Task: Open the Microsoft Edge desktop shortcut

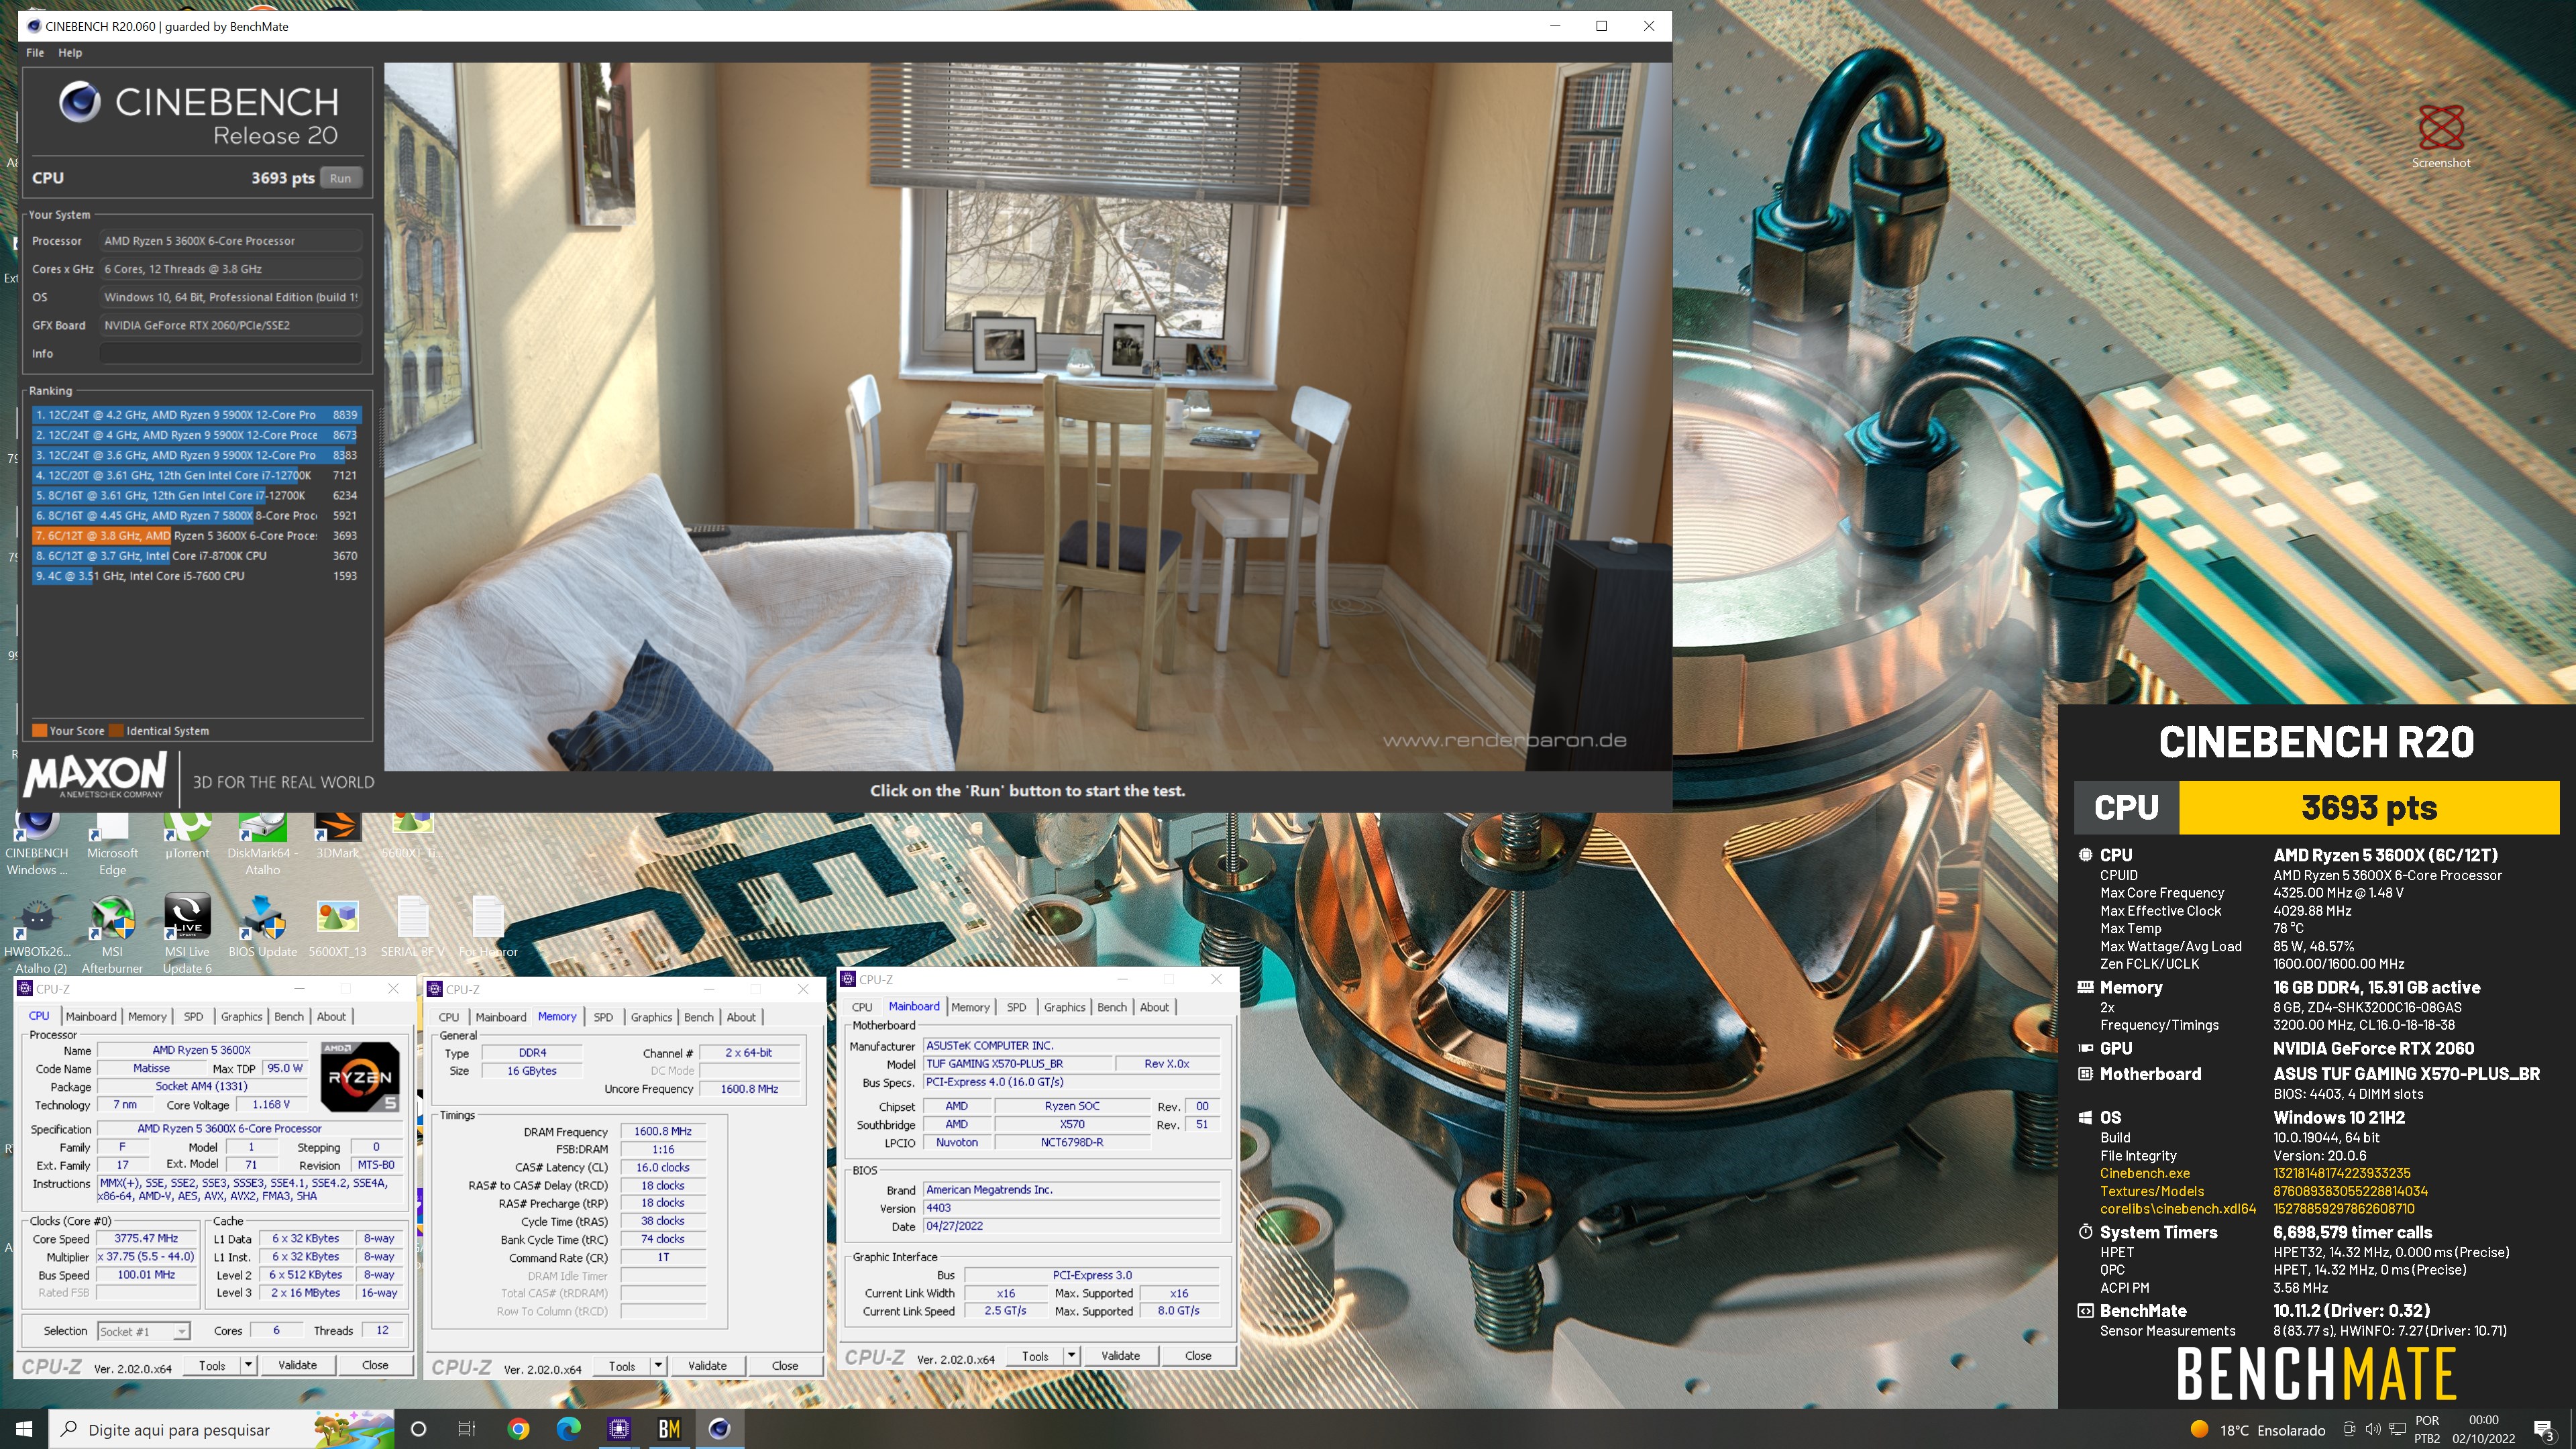Action: click(112, 845)
